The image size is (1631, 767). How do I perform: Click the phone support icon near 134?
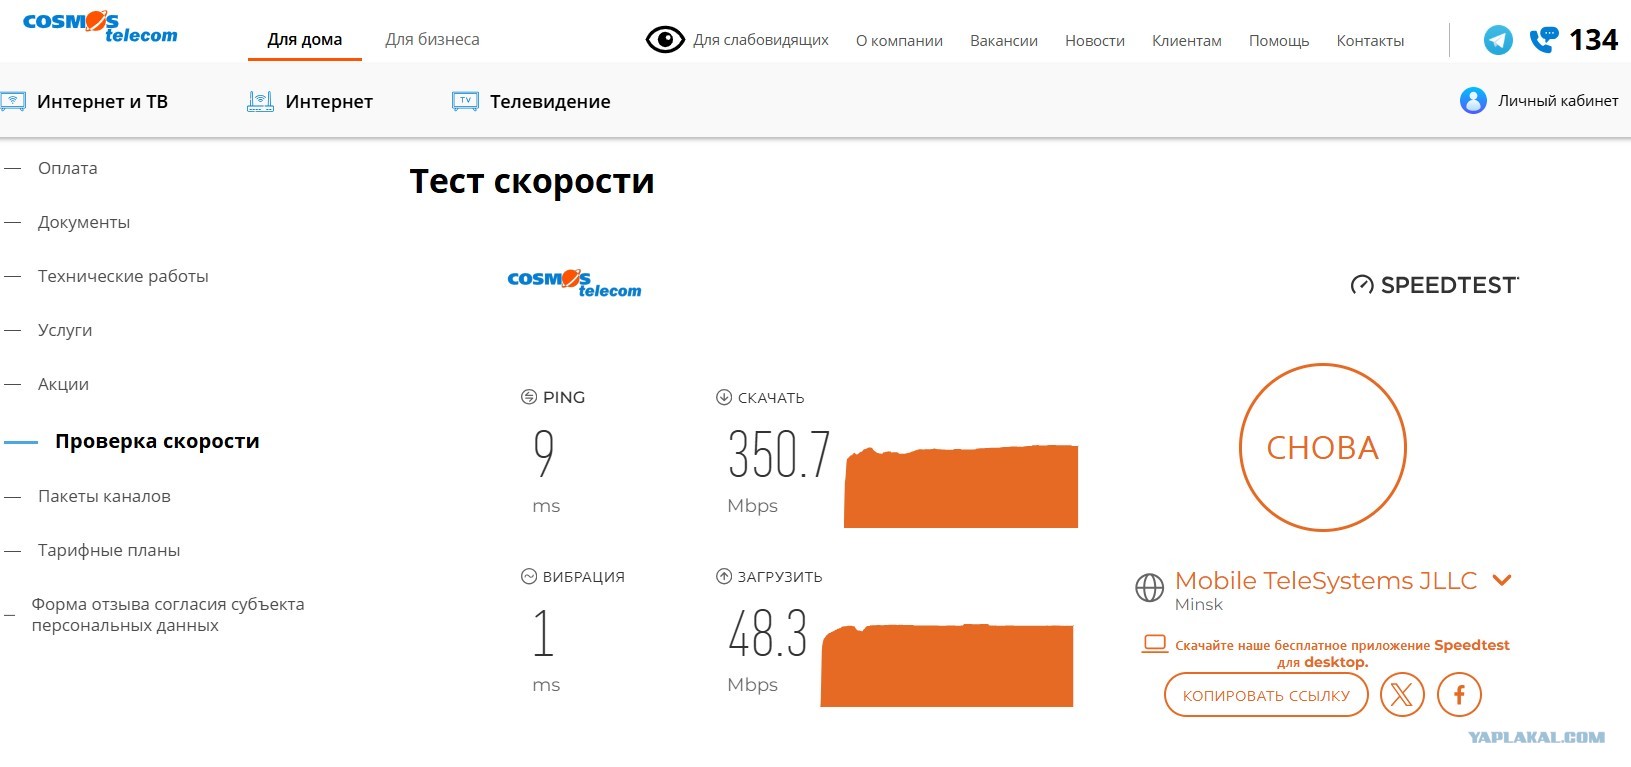pyautogui.click(x=1543, y=40)
